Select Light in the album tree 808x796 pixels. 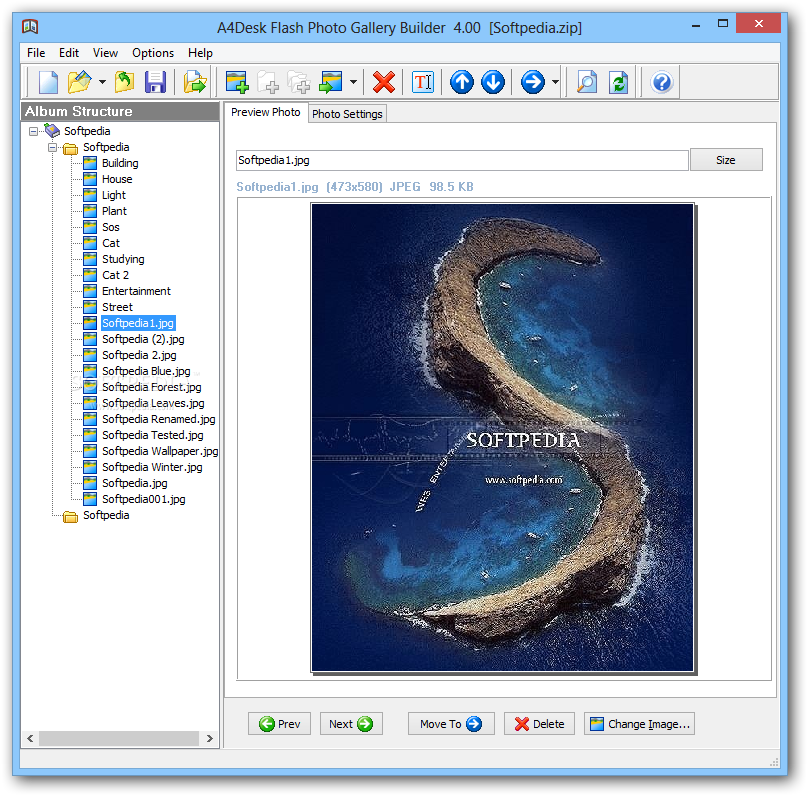point(113,195)
